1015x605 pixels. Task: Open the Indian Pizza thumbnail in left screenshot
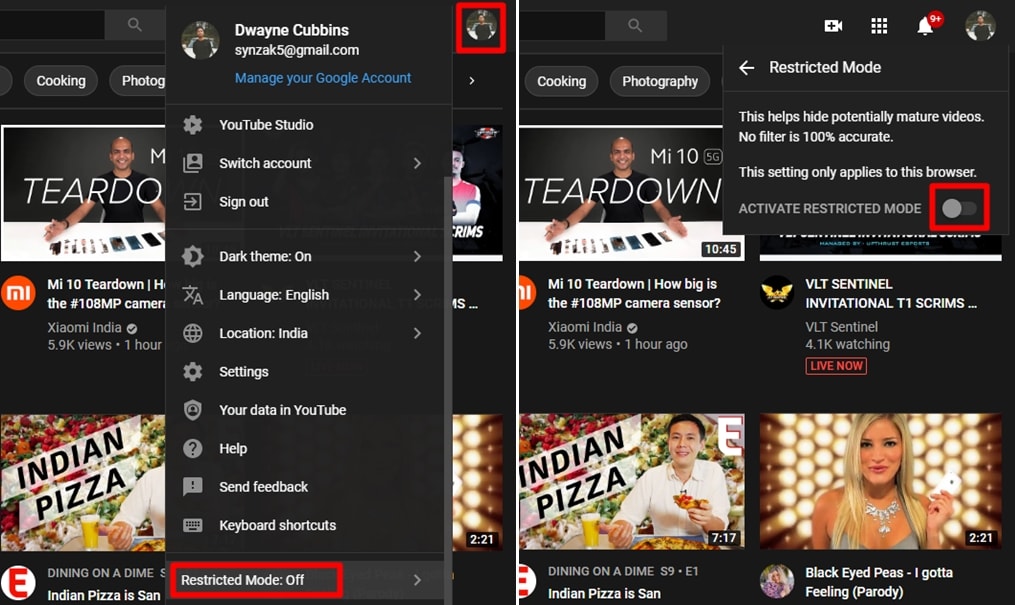83,483
